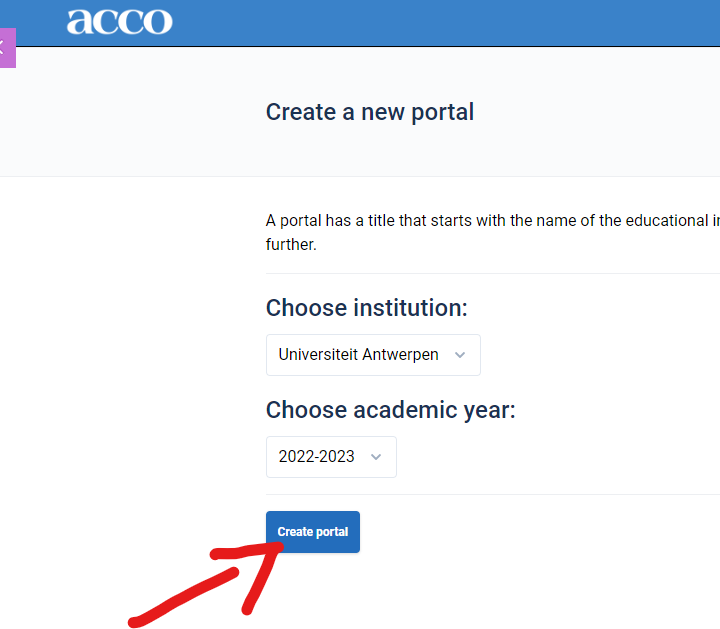
Task: Click the divider line above Create portal
Action: point(493,494)
